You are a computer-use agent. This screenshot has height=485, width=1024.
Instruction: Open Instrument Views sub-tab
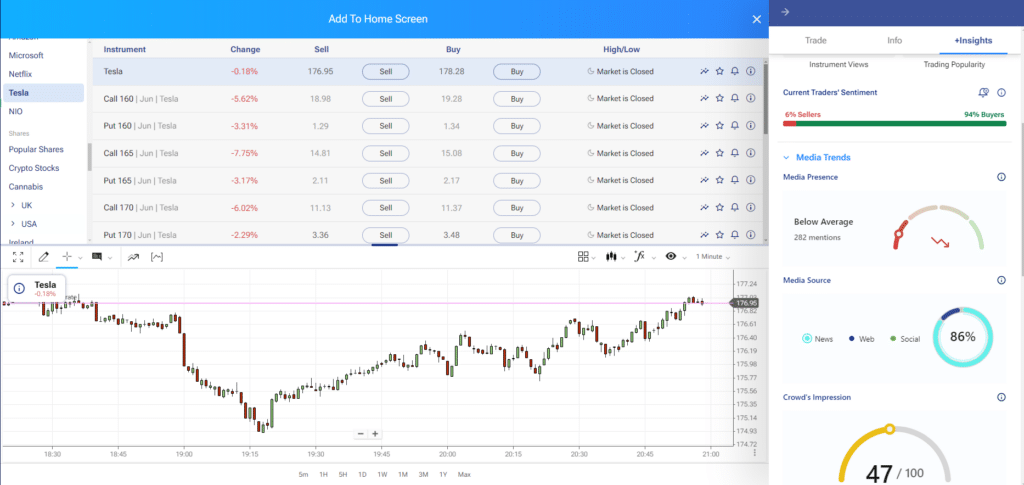pos(839,65)
